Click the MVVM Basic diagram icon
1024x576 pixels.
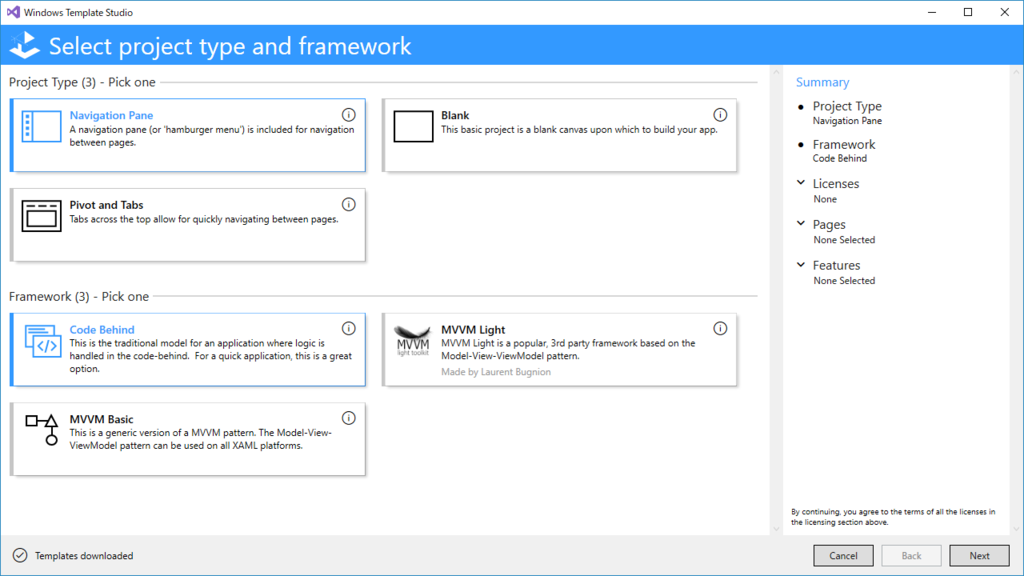pos(42,429)
